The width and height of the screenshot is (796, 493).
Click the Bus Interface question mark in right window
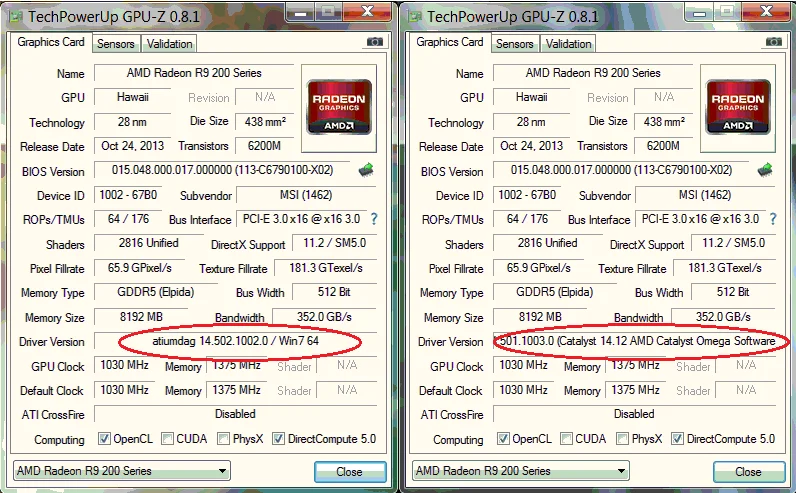773,219
